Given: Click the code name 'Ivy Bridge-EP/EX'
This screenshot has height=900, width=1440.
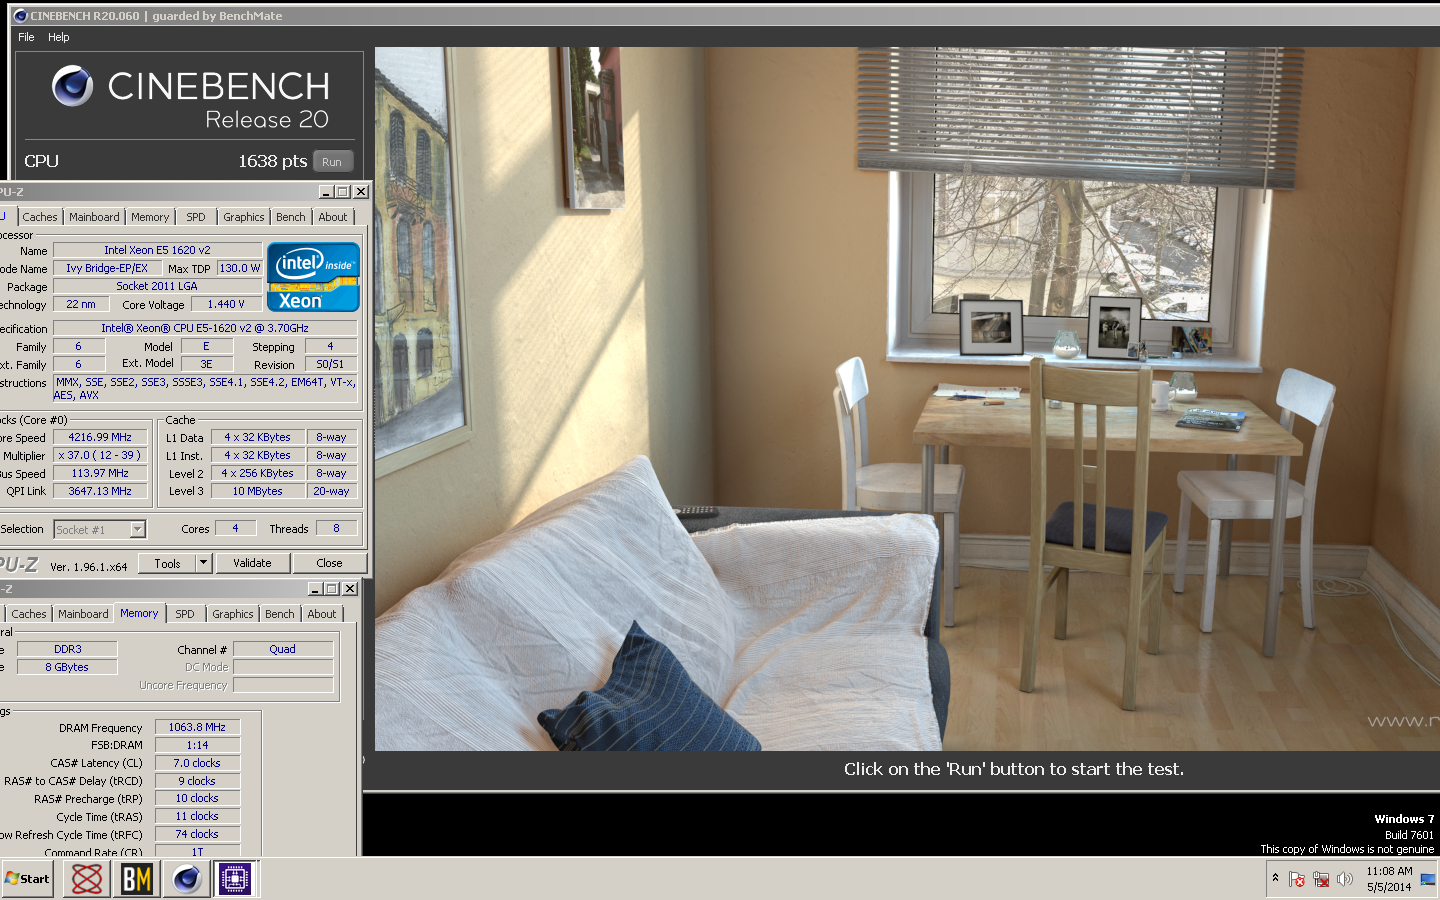Looking at the screenshot, I should 106,268.
